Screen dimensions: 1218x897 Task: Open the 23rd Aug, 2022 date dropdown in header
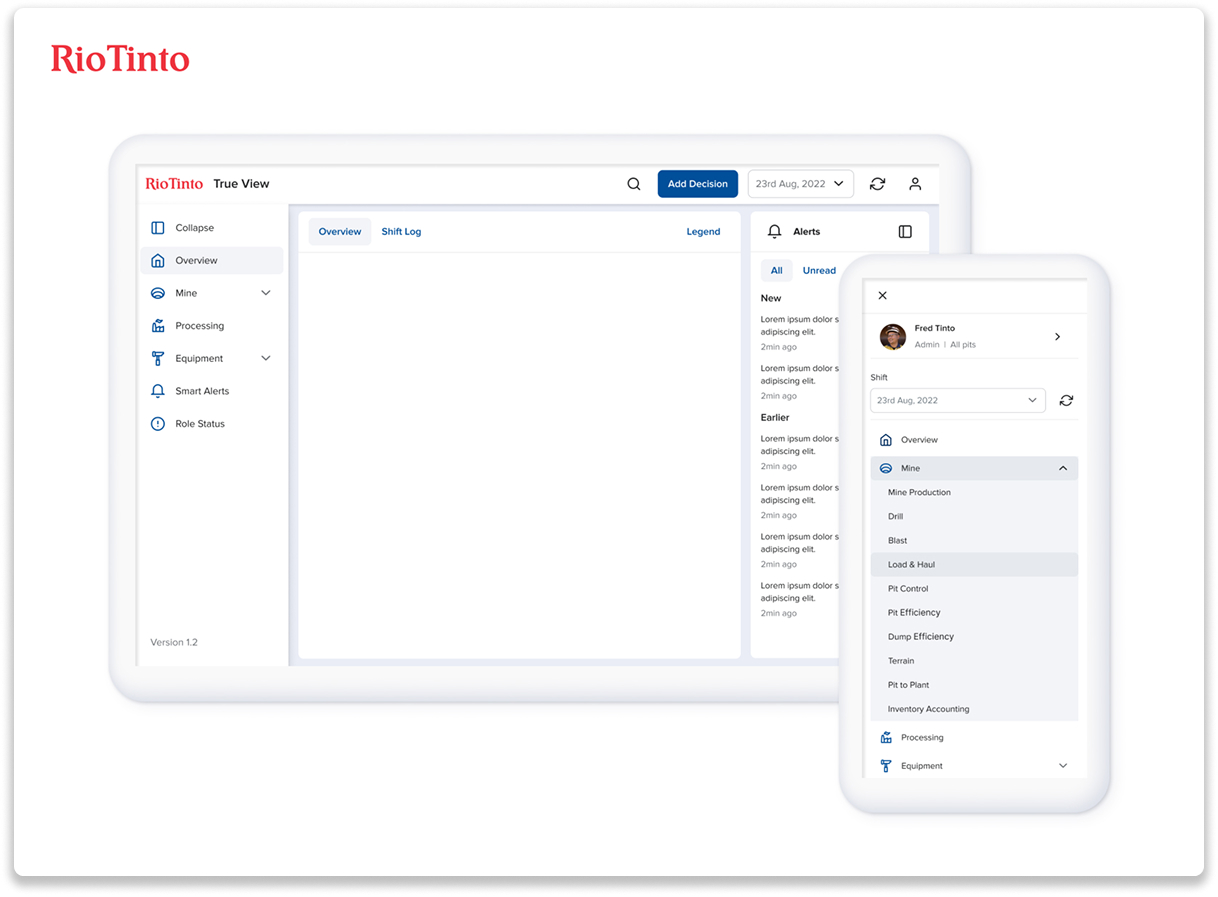800,184
